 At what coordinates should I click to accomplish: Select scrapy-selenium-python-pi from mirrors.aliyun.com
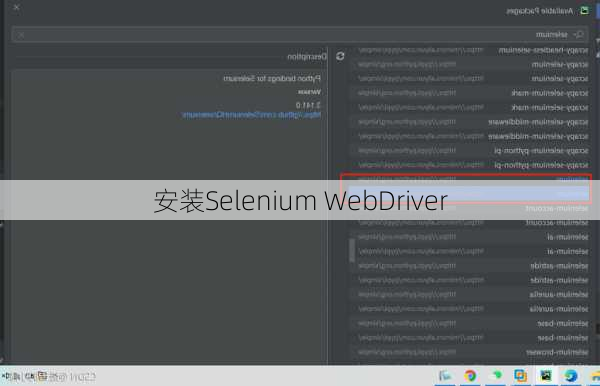(470, 165)
